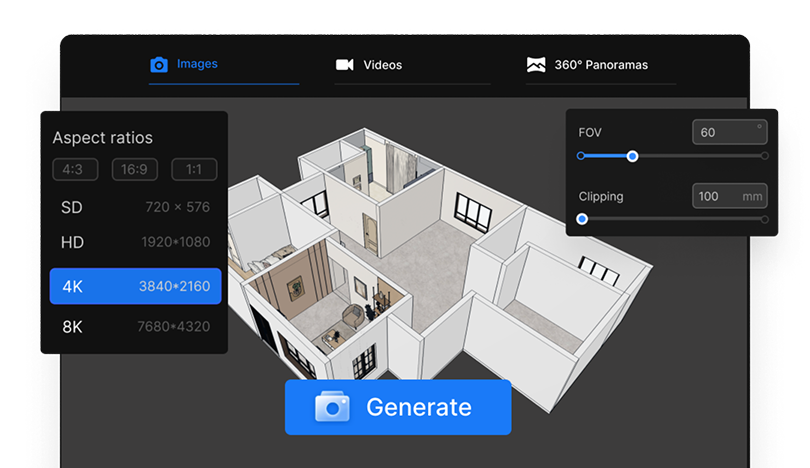Click the Clipping mm input field
The image size is (810, 468).
click(x=728, y=196)
